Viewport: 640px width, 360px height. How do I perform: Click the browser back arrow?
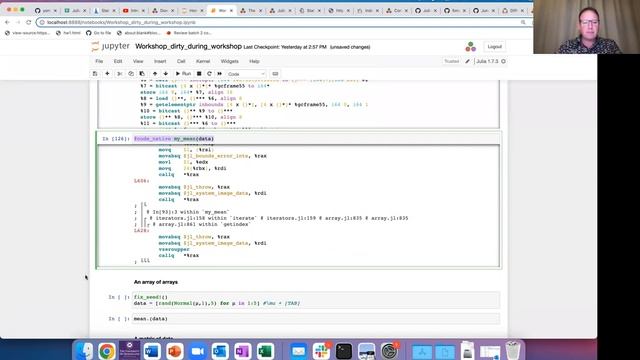tap(7, 22)
